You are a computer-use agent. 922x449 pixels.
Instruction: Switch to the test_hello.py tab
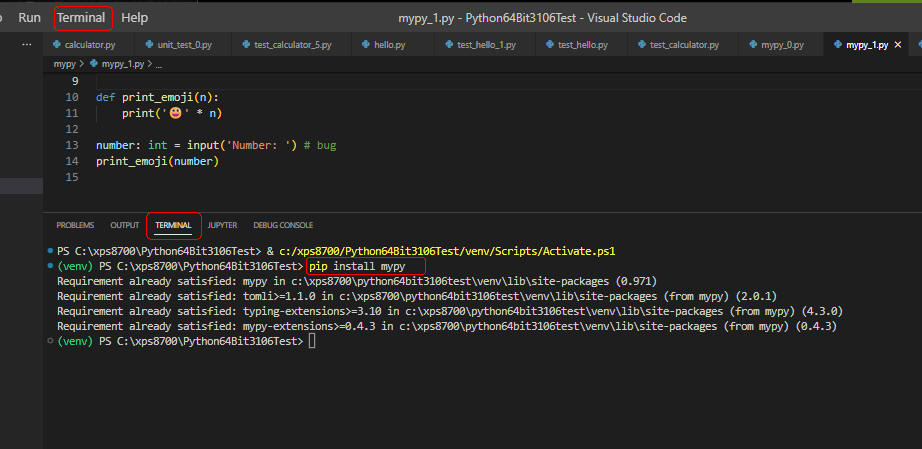click(x=583, y=45)
